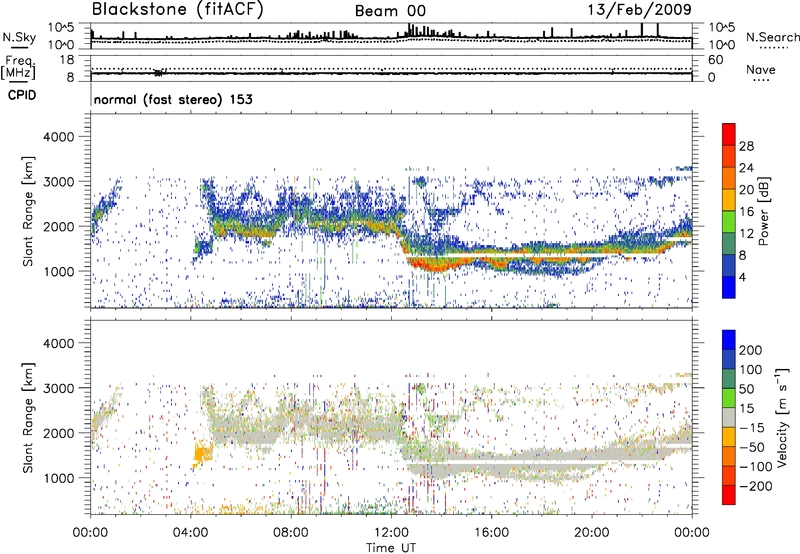Screen dimensions: 800x554
Task: Select the "200" value on Velocity color bar
Action: [x=751, y=350]
